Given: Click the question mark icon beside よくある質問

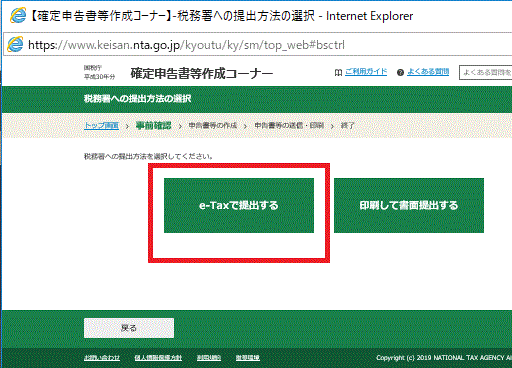Looking at the screenshot, I should pos(400,72).
